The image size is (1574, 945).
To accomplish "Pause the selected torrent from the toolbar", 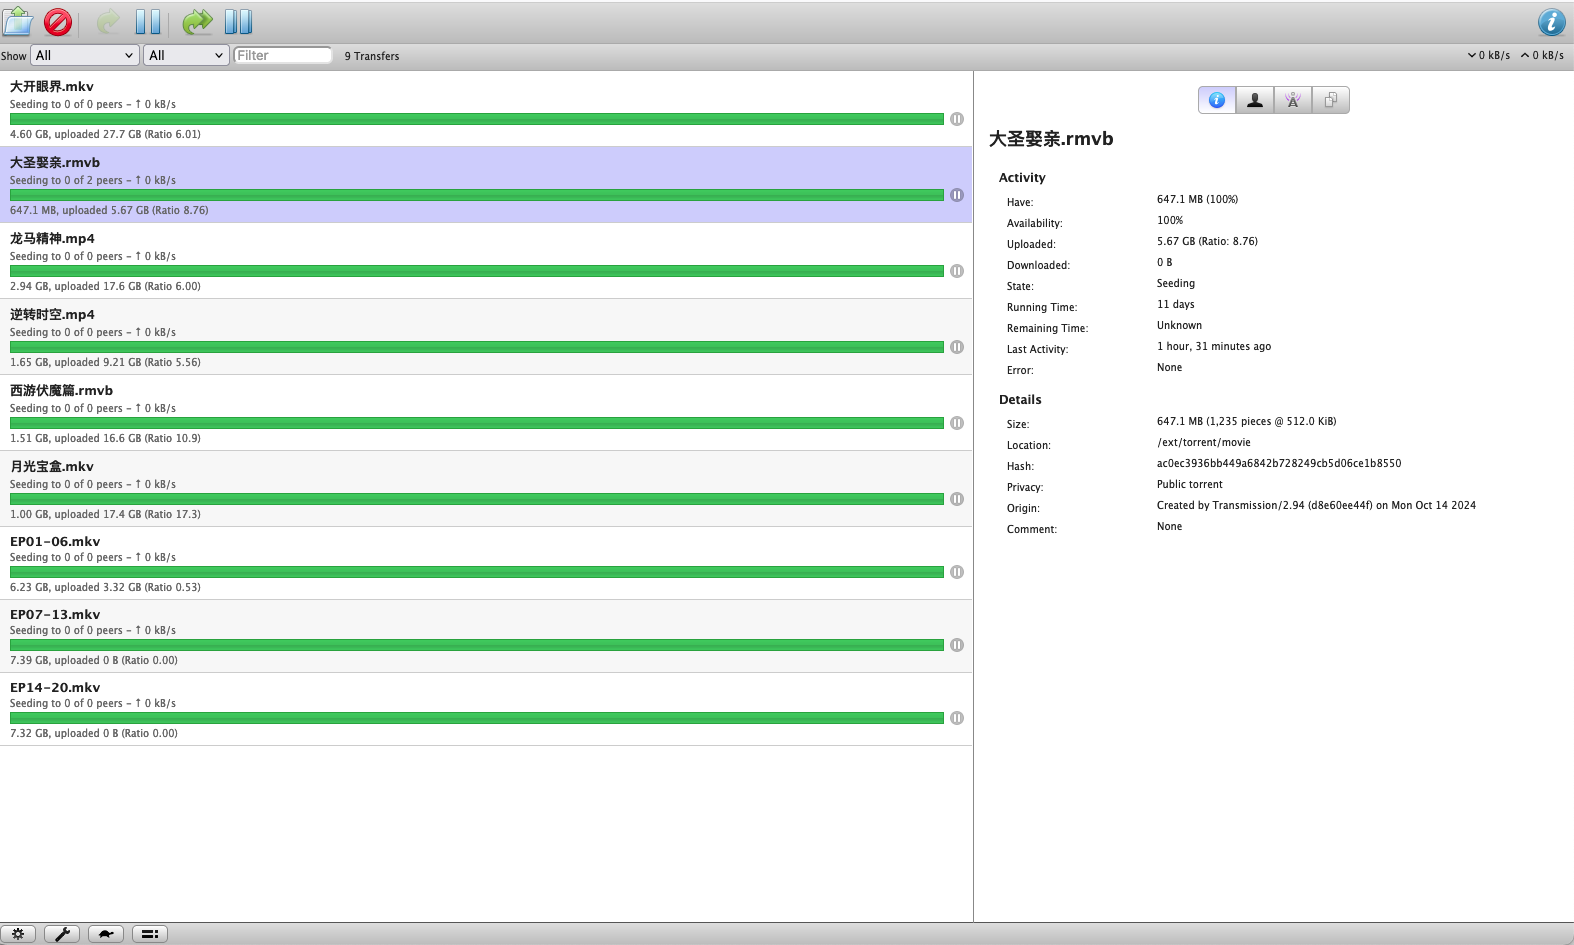I will click(x=148, y=22).
